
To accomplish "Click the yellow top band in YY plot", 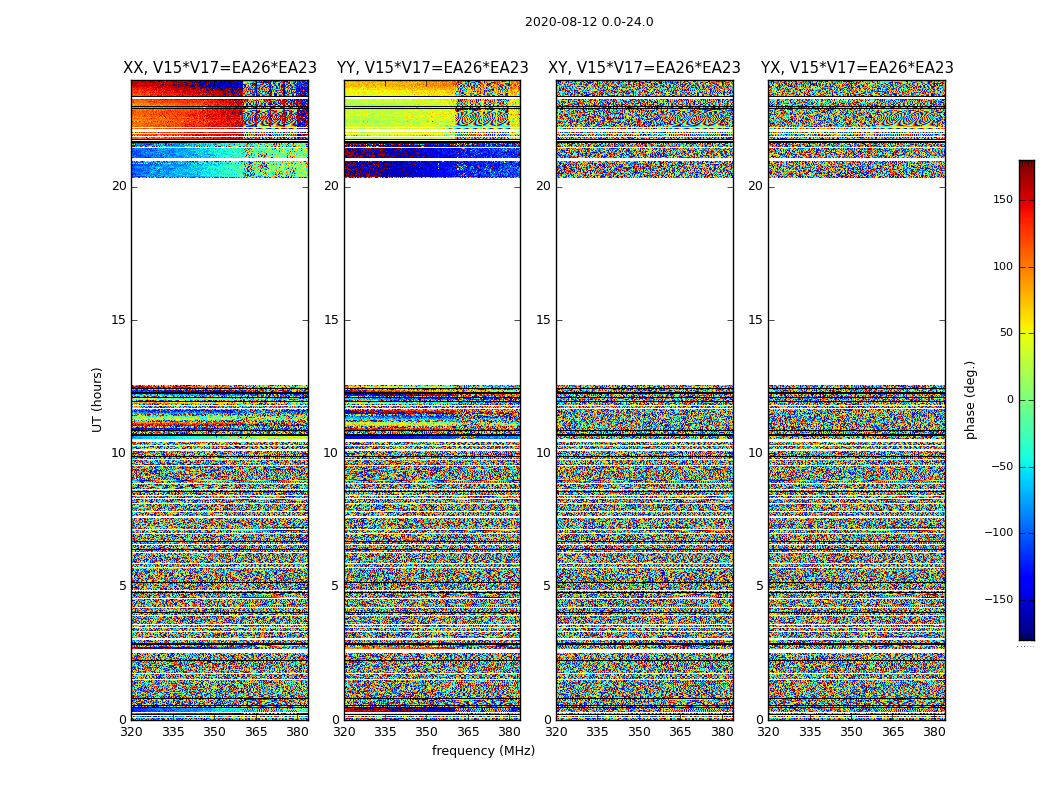I will (x=400, y=114).
